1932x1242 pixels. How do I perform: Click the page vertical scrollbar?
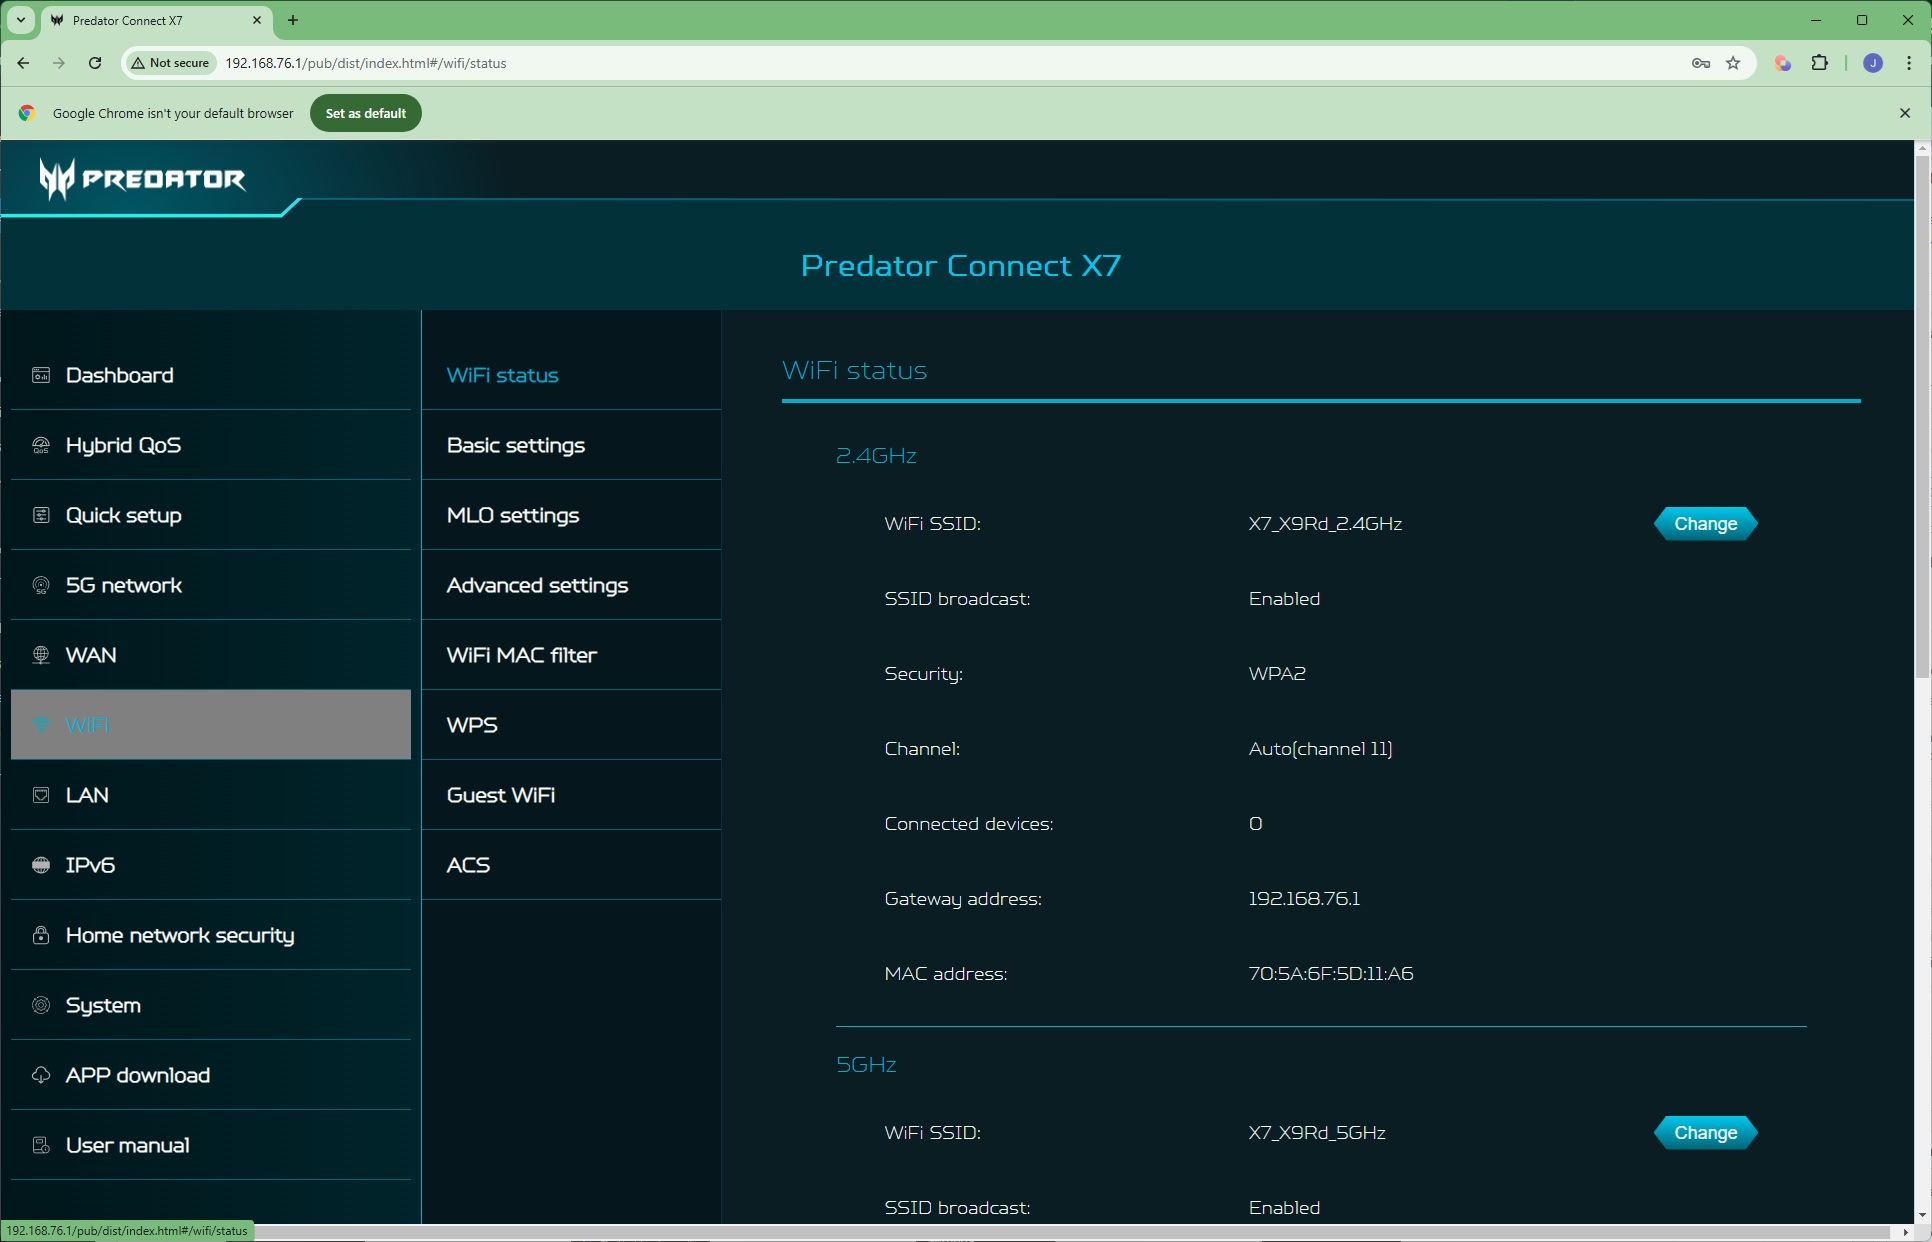[1921, 420]
